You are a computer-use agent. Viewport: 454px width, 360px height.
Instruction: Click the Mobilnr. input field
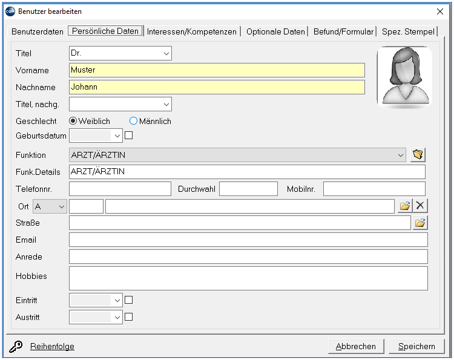374,189
